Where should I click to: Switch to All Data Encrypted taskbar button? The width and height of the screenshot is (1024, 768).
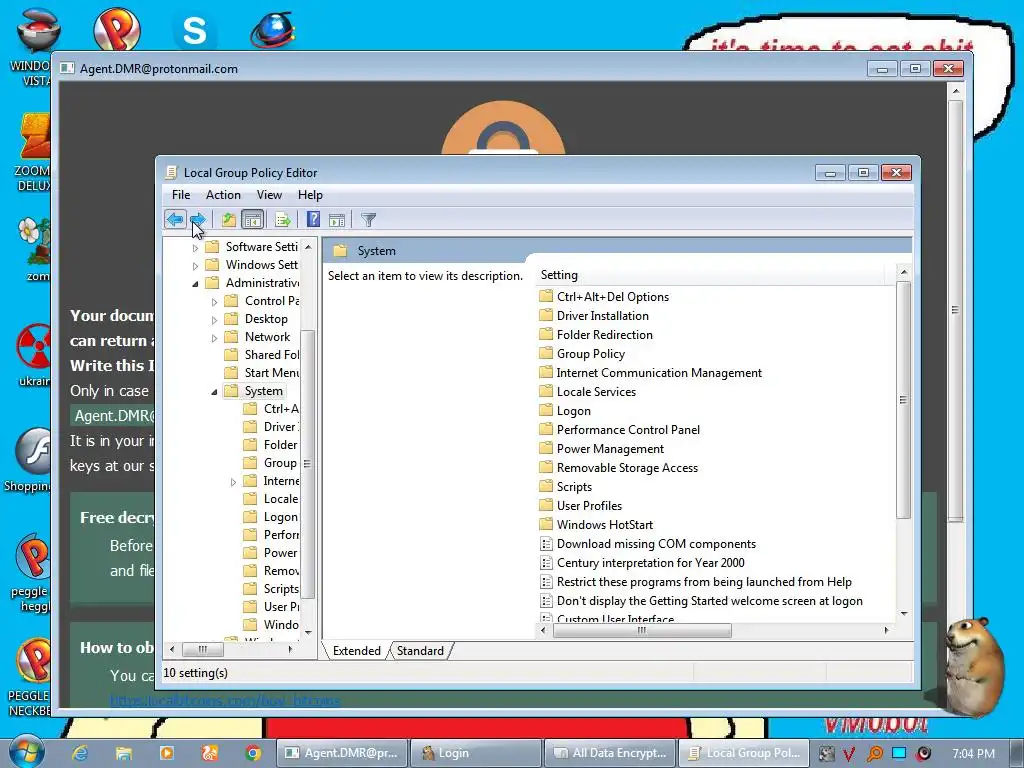click(610, 753)
